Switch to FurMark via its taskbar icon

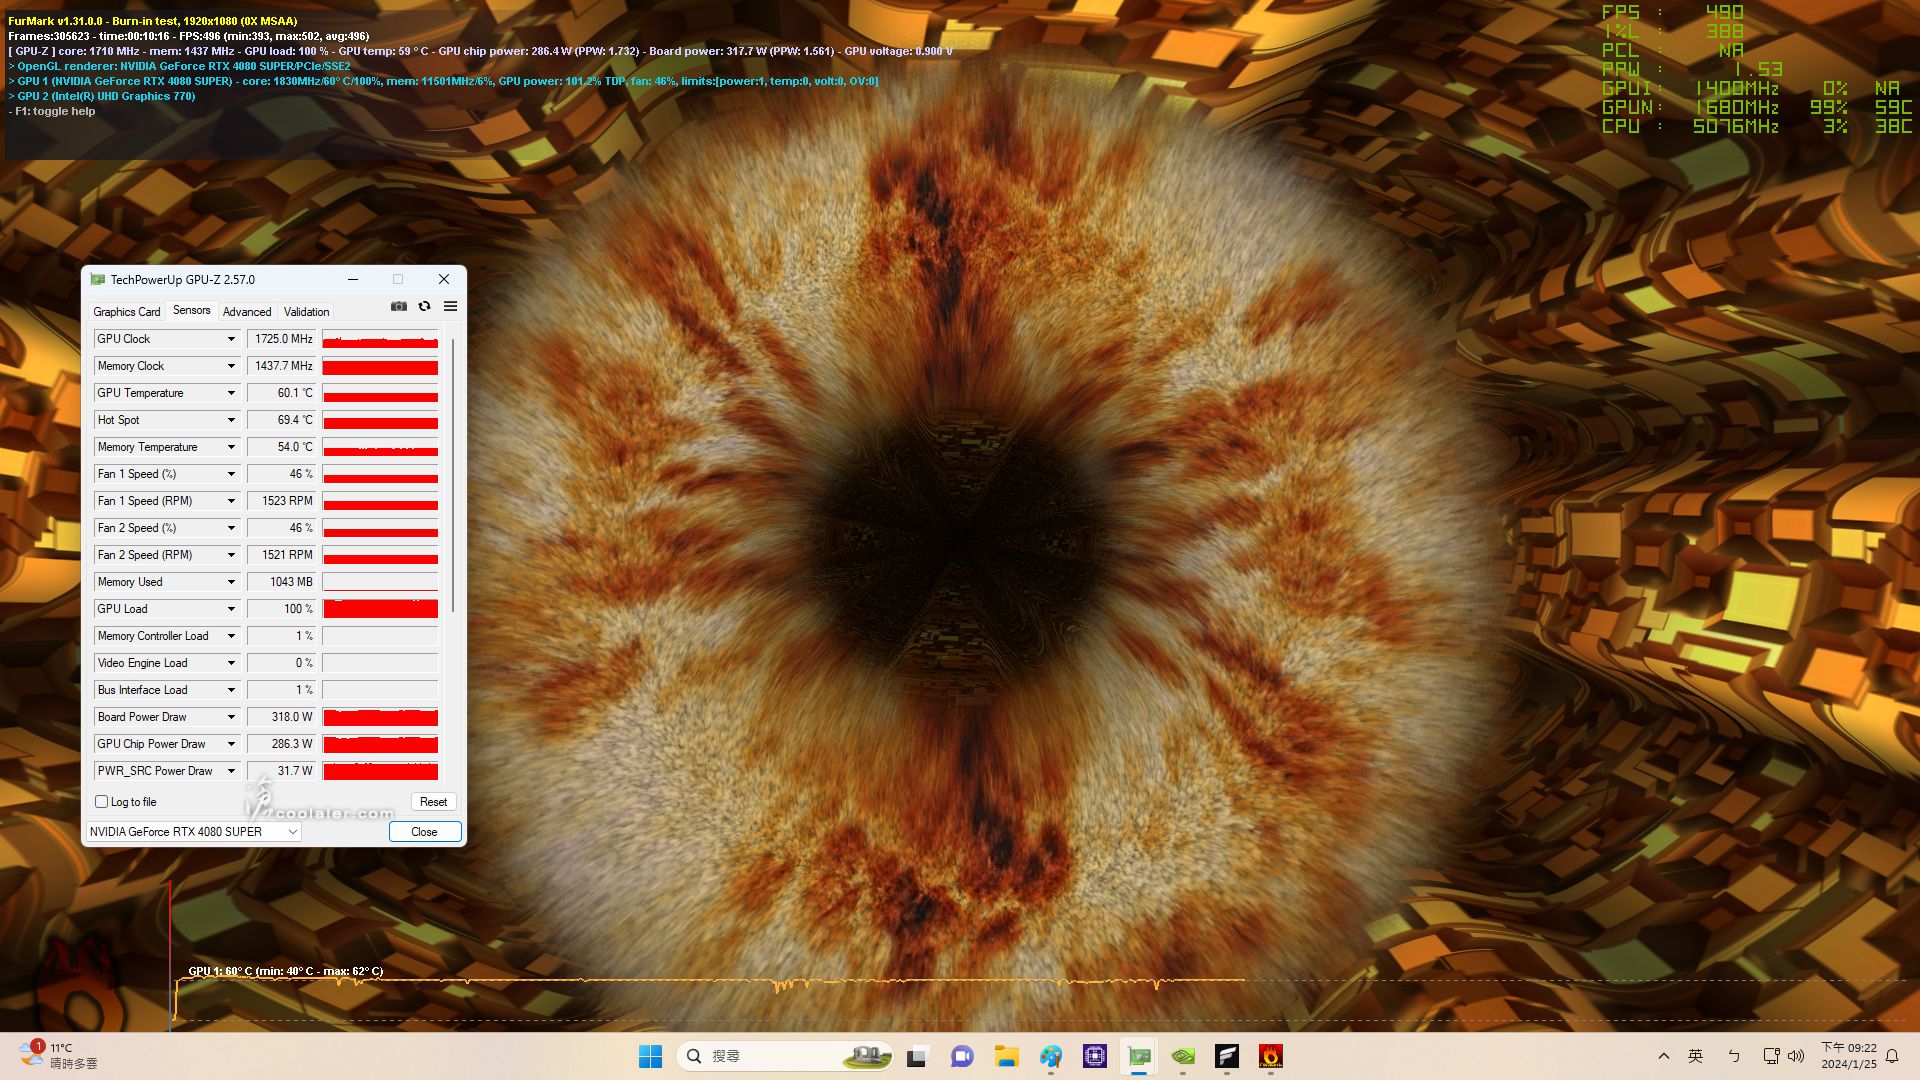1271,1056
